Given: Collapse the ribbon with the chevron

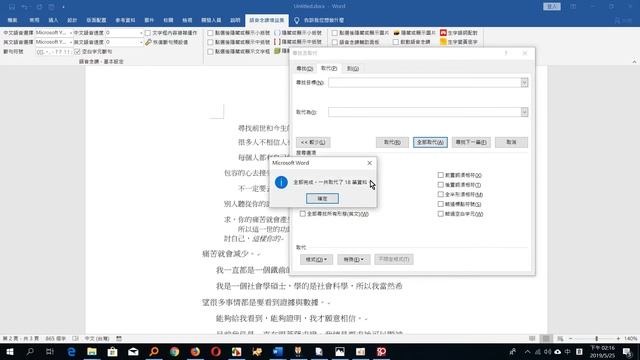Looking at the screenshot, I should 634,62.
